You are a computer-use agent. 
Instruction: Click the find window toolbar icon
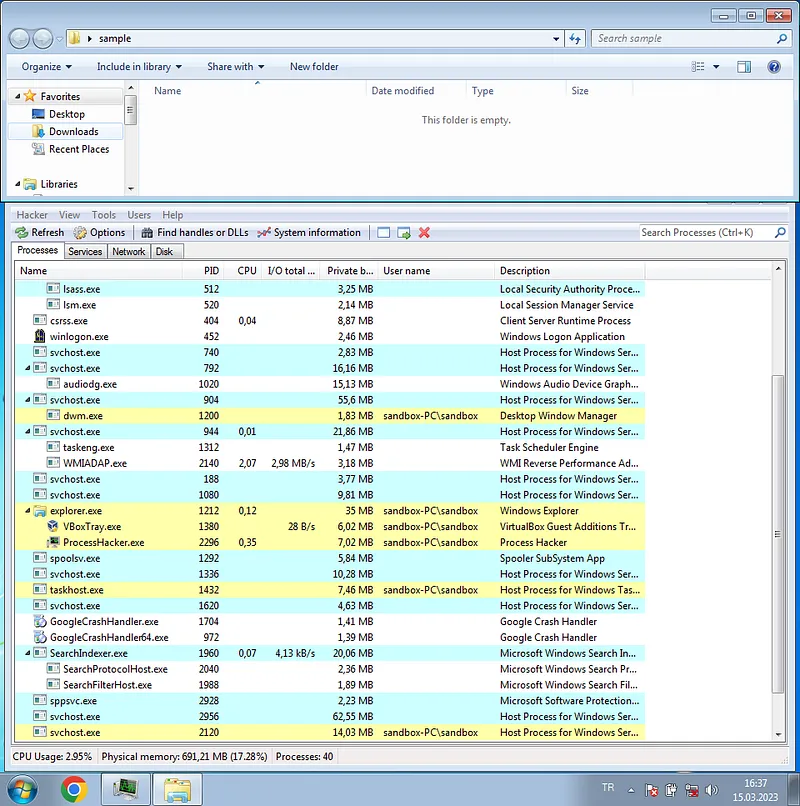tap(384, 233)
